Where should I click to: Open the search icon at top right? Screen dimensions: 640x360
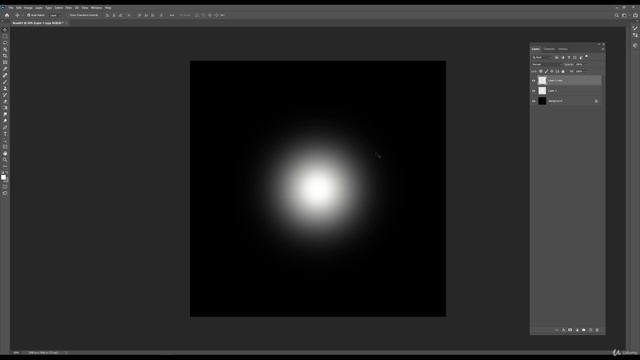point(617,15)
